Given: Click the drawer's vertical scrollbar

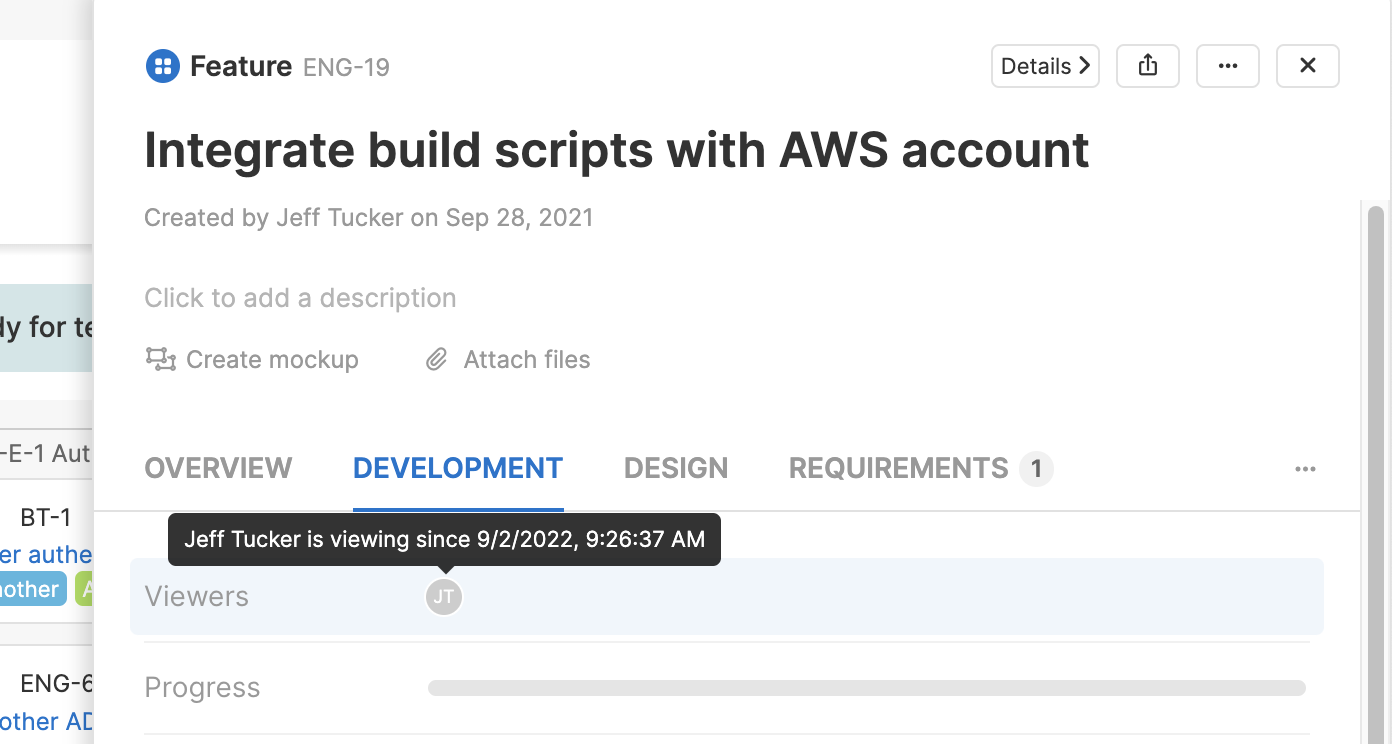Looking at the screenshot, I should click(x=1376, y=450).
